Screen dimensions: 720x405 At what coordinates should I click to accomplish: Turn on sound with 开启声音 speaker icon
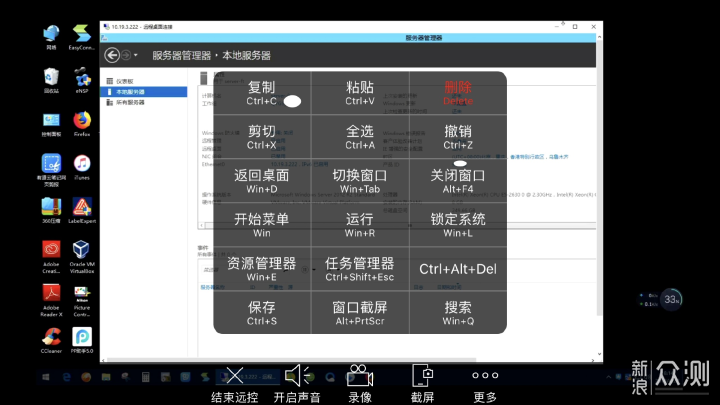(x=297, y=384)
